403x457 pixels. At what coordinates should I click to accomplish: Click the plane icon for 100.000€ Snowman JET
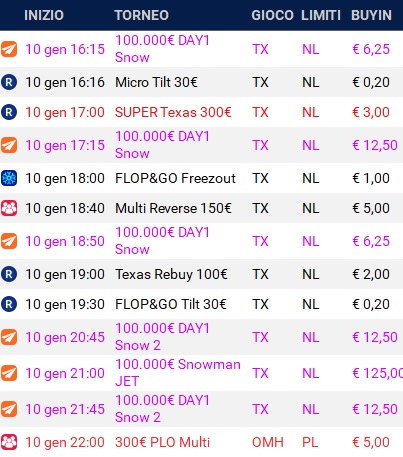point(9,373)
